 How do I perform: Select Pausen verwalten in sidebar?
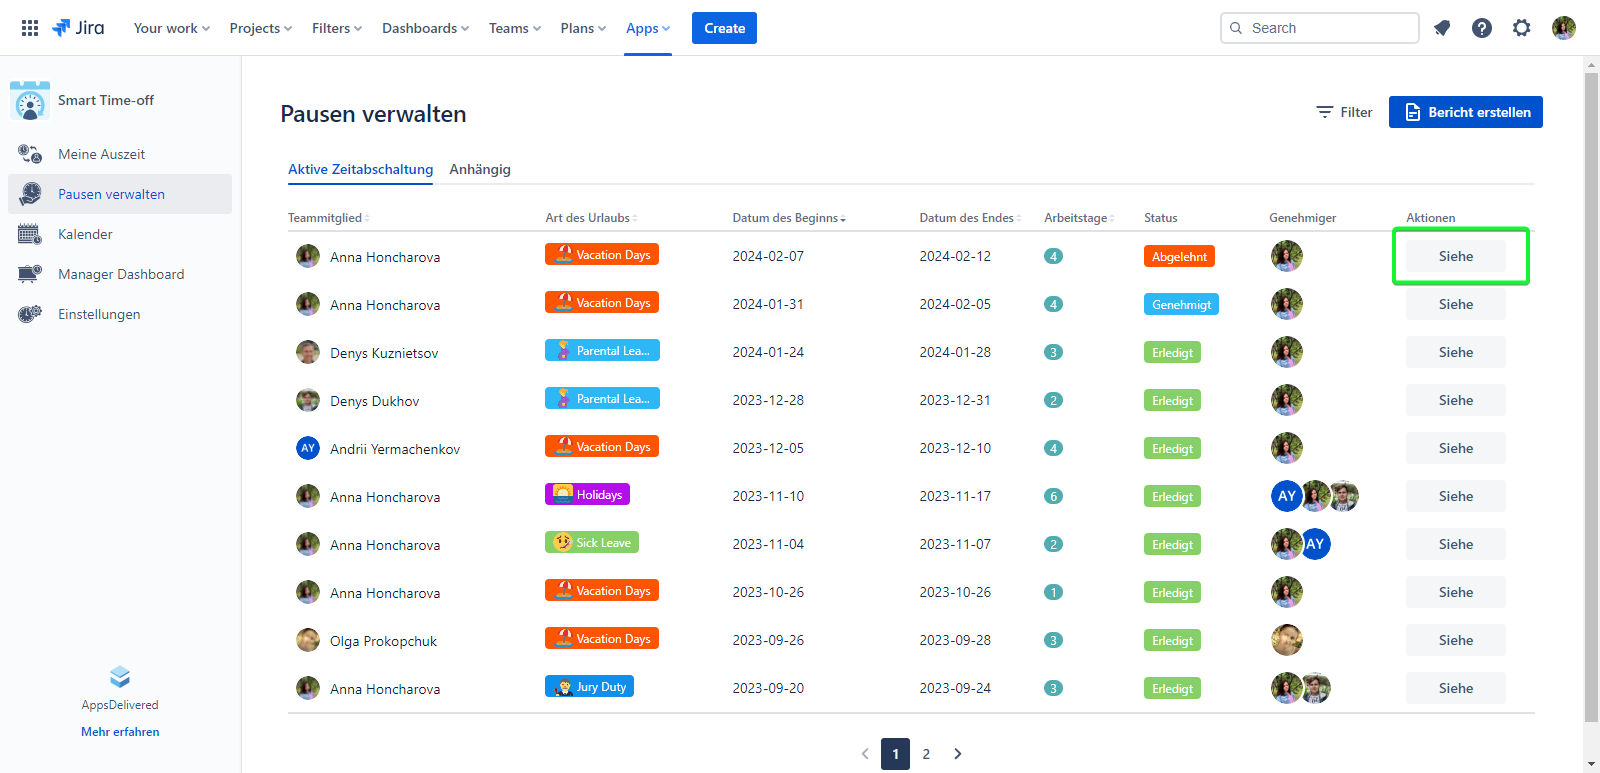pyautogui.click(x=111, y=194)
